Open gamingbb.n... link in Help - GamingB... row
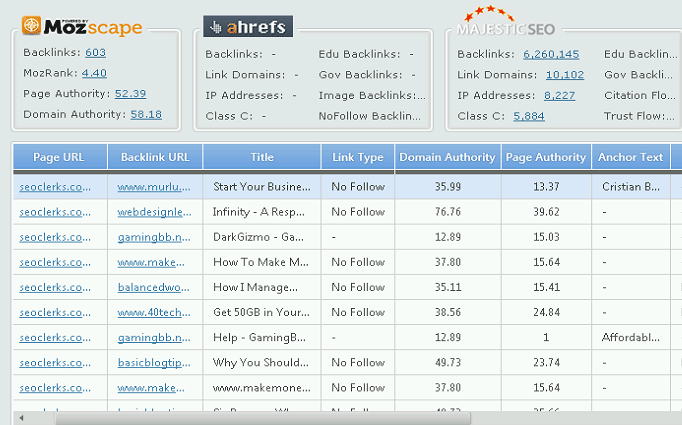 pyautogui.click(x=154, y=338)
